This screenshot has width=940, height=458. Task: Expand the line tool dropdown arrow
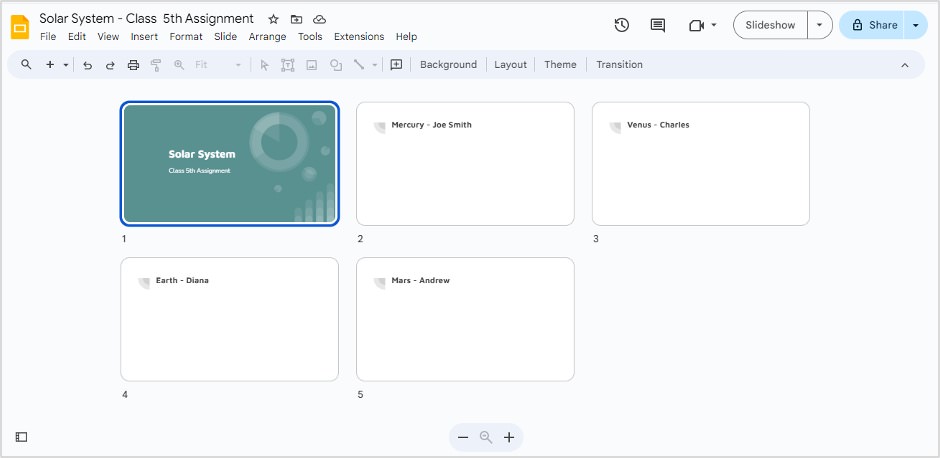pos(375,65)
